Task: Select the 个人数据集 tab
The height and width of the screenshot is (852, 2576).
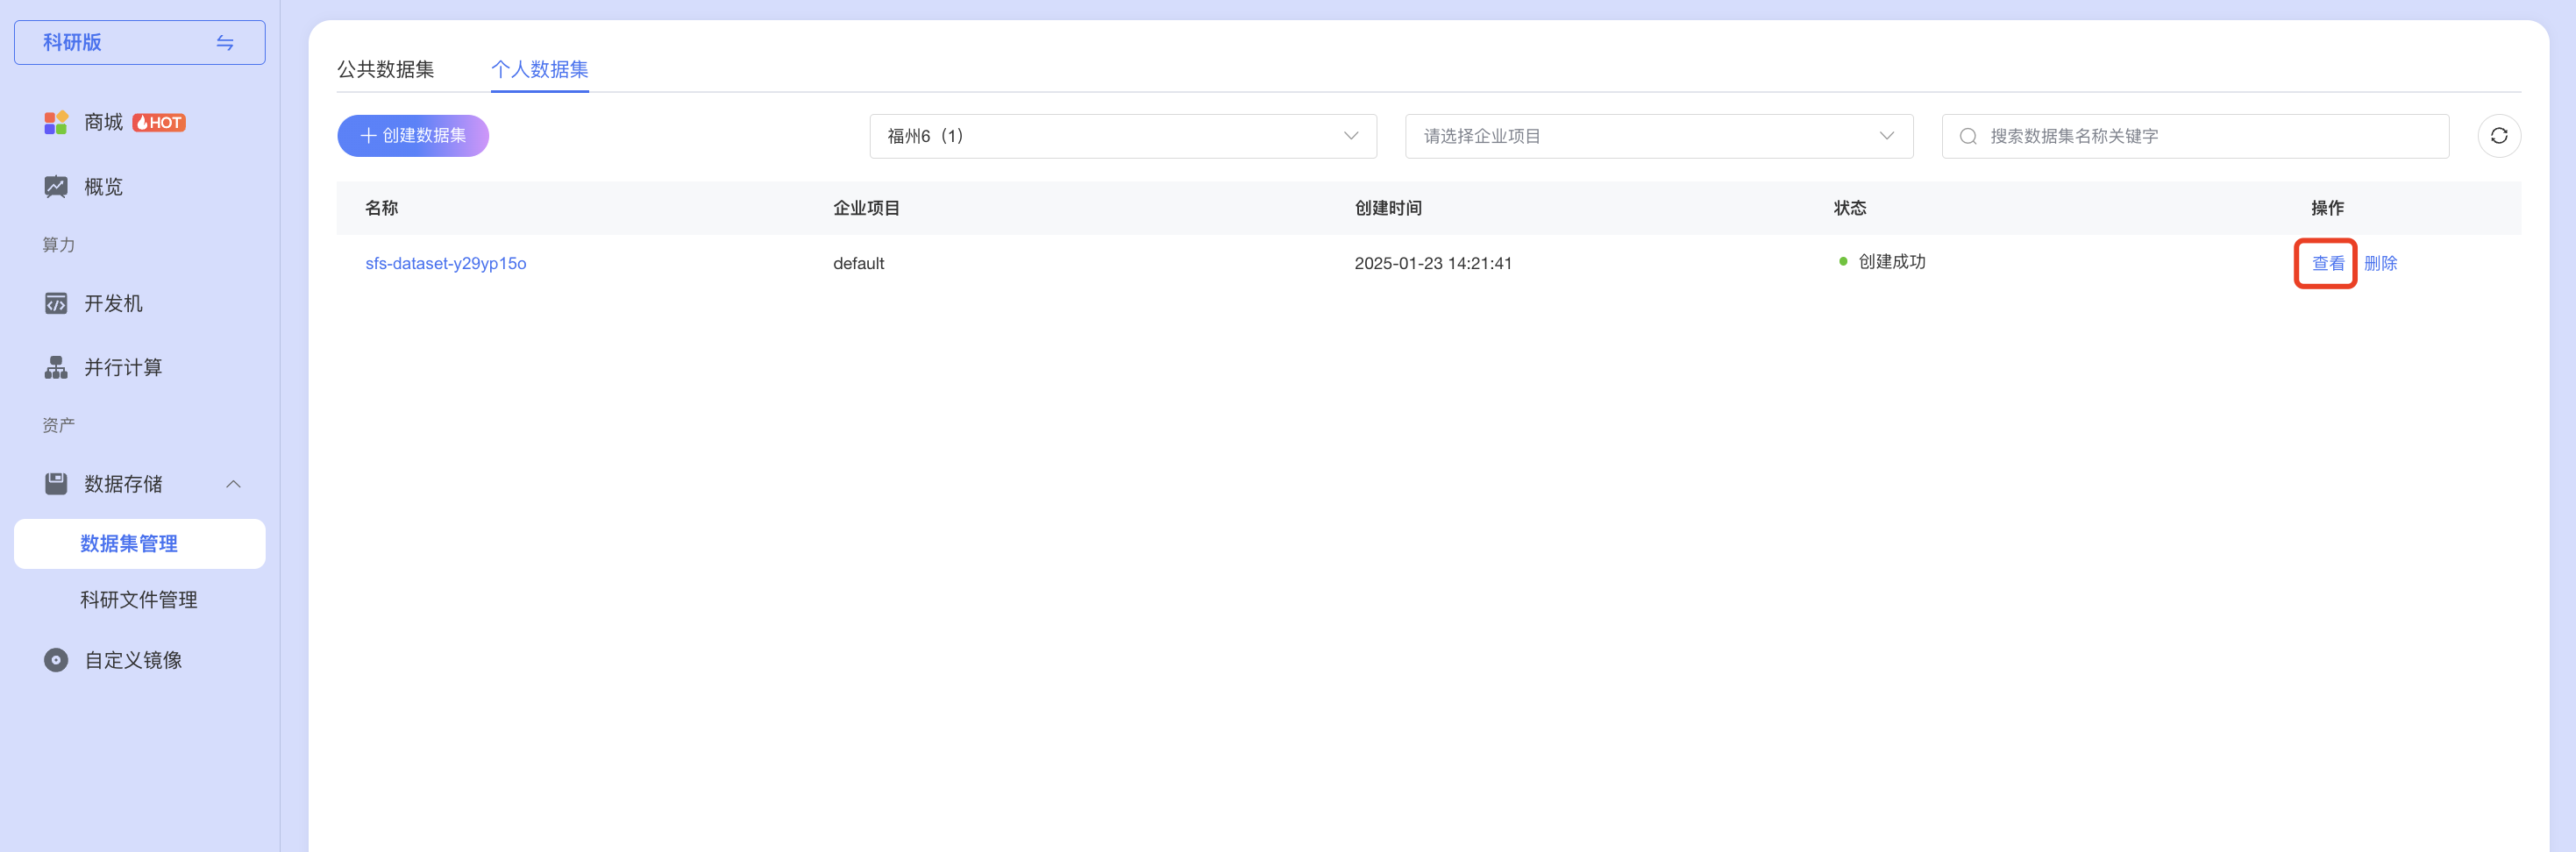Action: click(x=539, y=69)
